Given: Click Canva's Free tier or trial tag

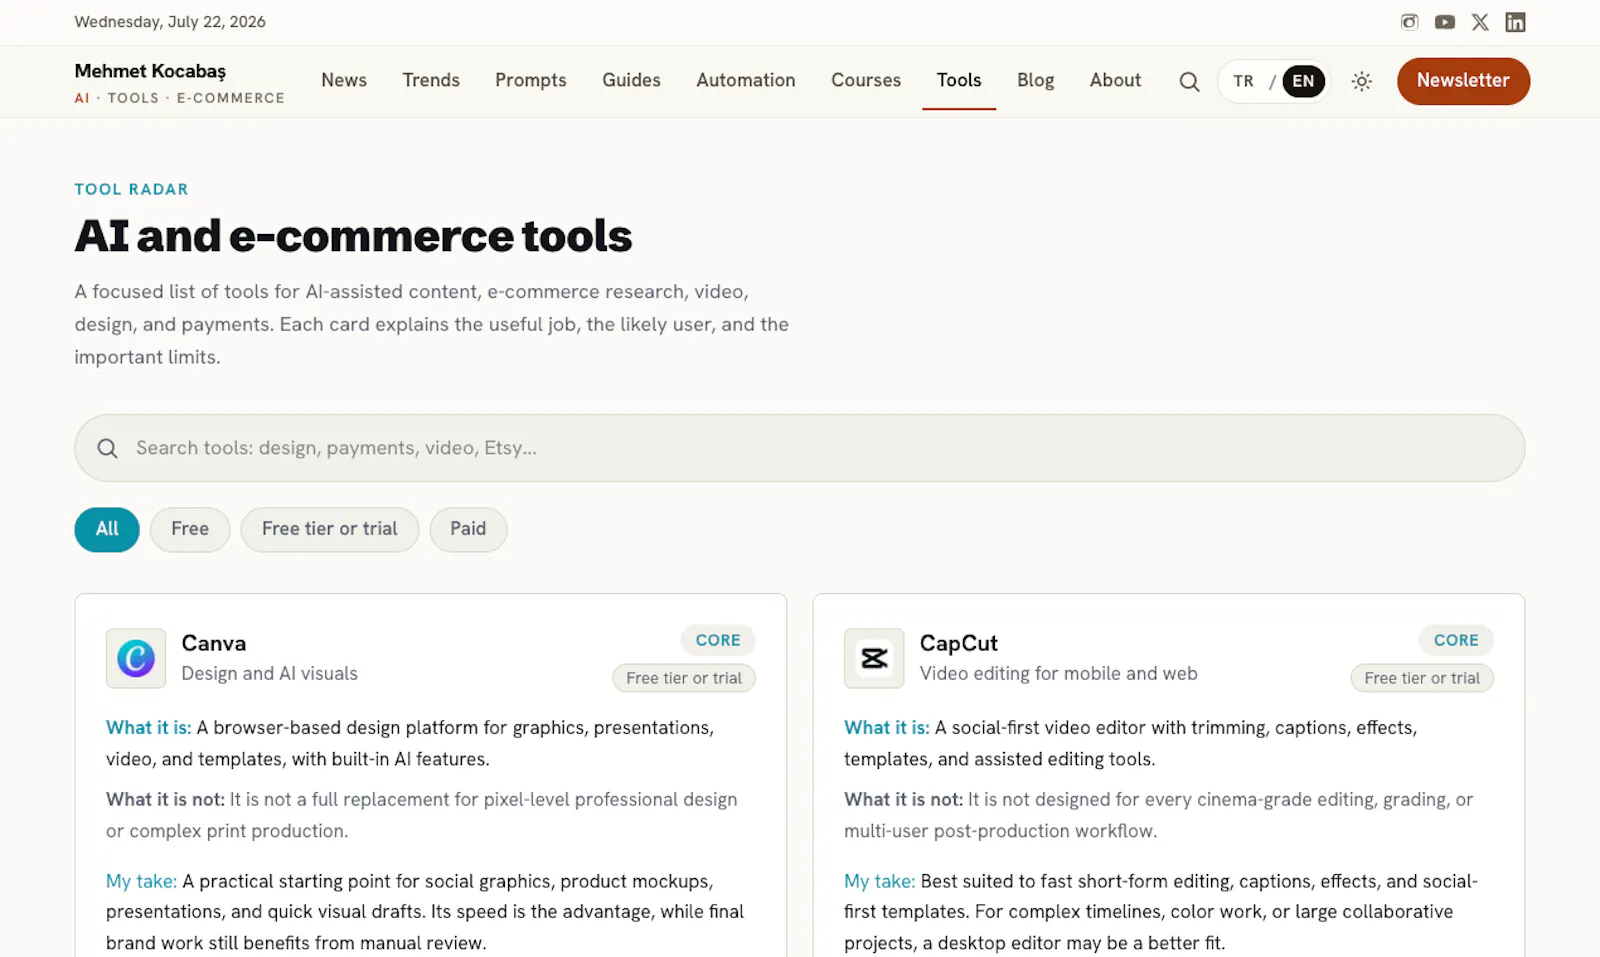Looking at the screenshot, I should coord(684,678).
